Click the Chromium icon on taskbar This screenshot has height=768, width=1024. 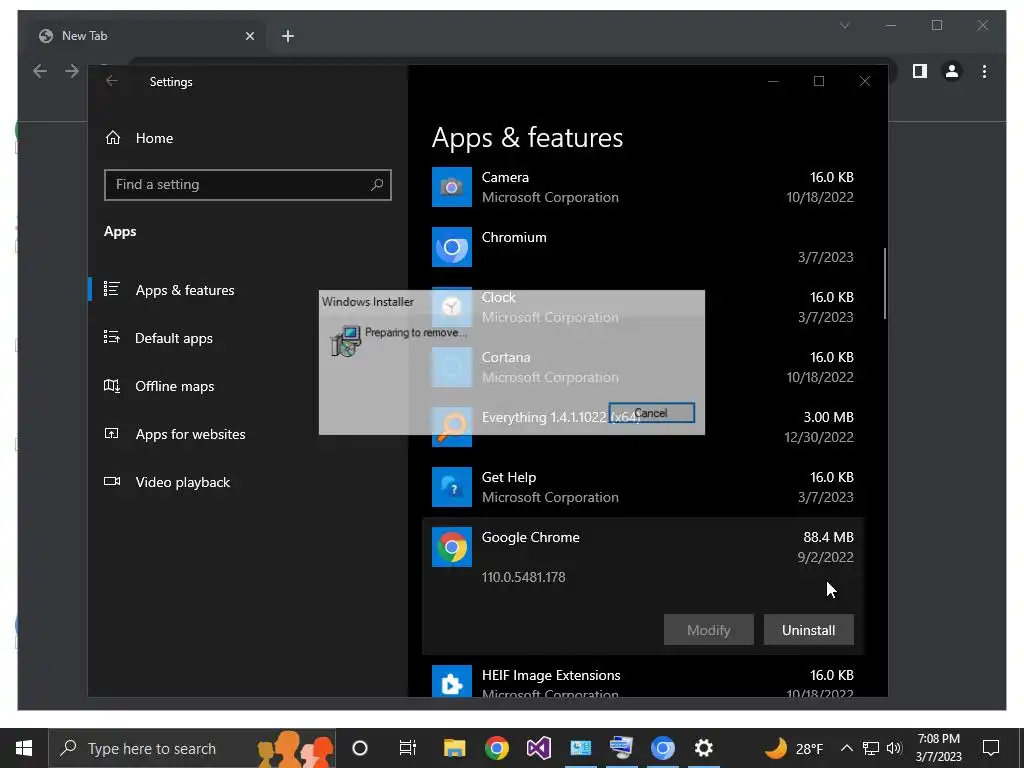662,748
